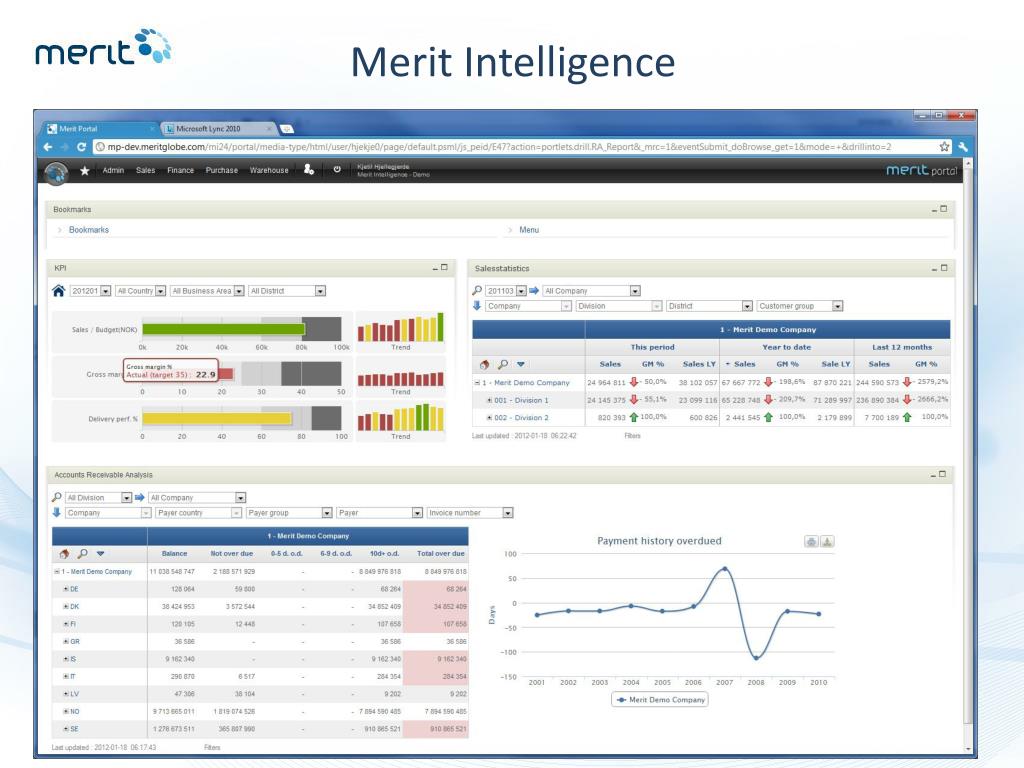This screenshot has width=1024, height=768.
Task: Open the browser wrench menu
Action: 963,147
